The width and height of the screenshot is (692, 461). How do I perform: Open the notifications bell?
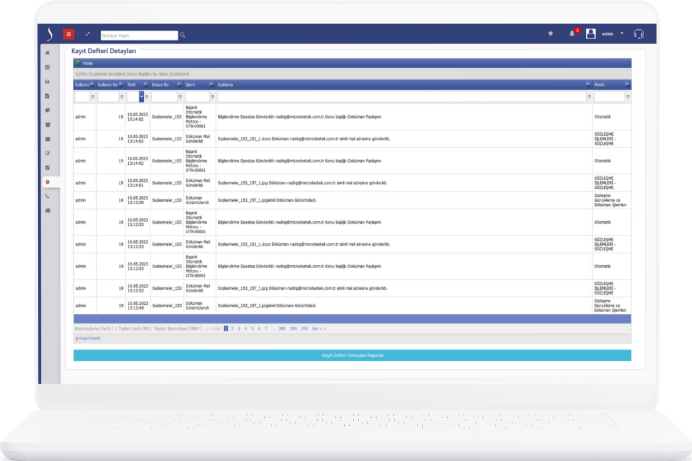point(572,34)
